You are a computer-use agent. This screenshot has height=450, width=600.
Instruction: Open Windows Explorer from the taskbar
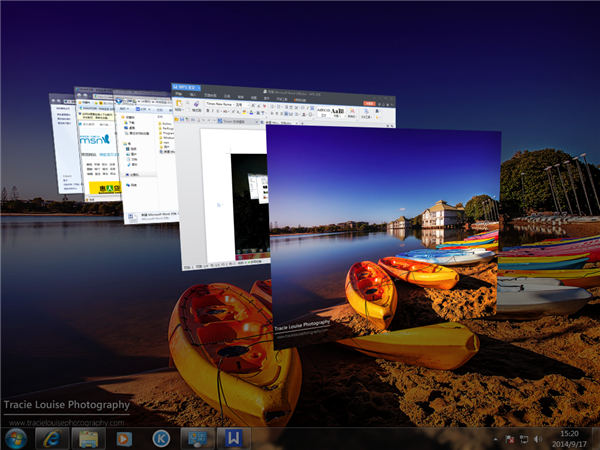click(88, 438)
